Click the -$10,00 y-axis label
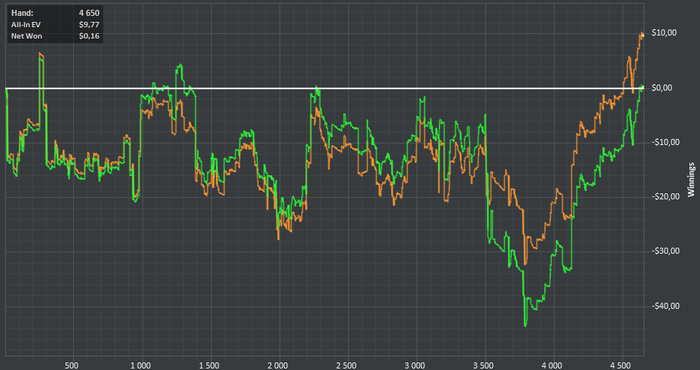This screenshot has height=370, width=700. click(x=665, y=142)
